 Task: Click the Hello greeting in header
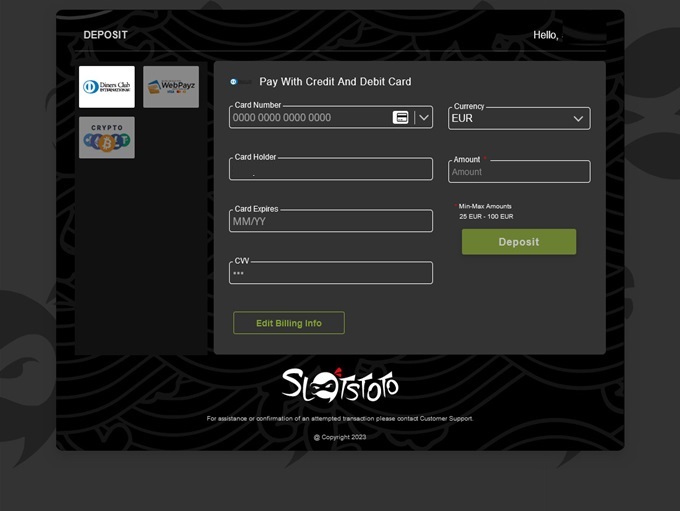pyautogui.click(x=546, y=35)
